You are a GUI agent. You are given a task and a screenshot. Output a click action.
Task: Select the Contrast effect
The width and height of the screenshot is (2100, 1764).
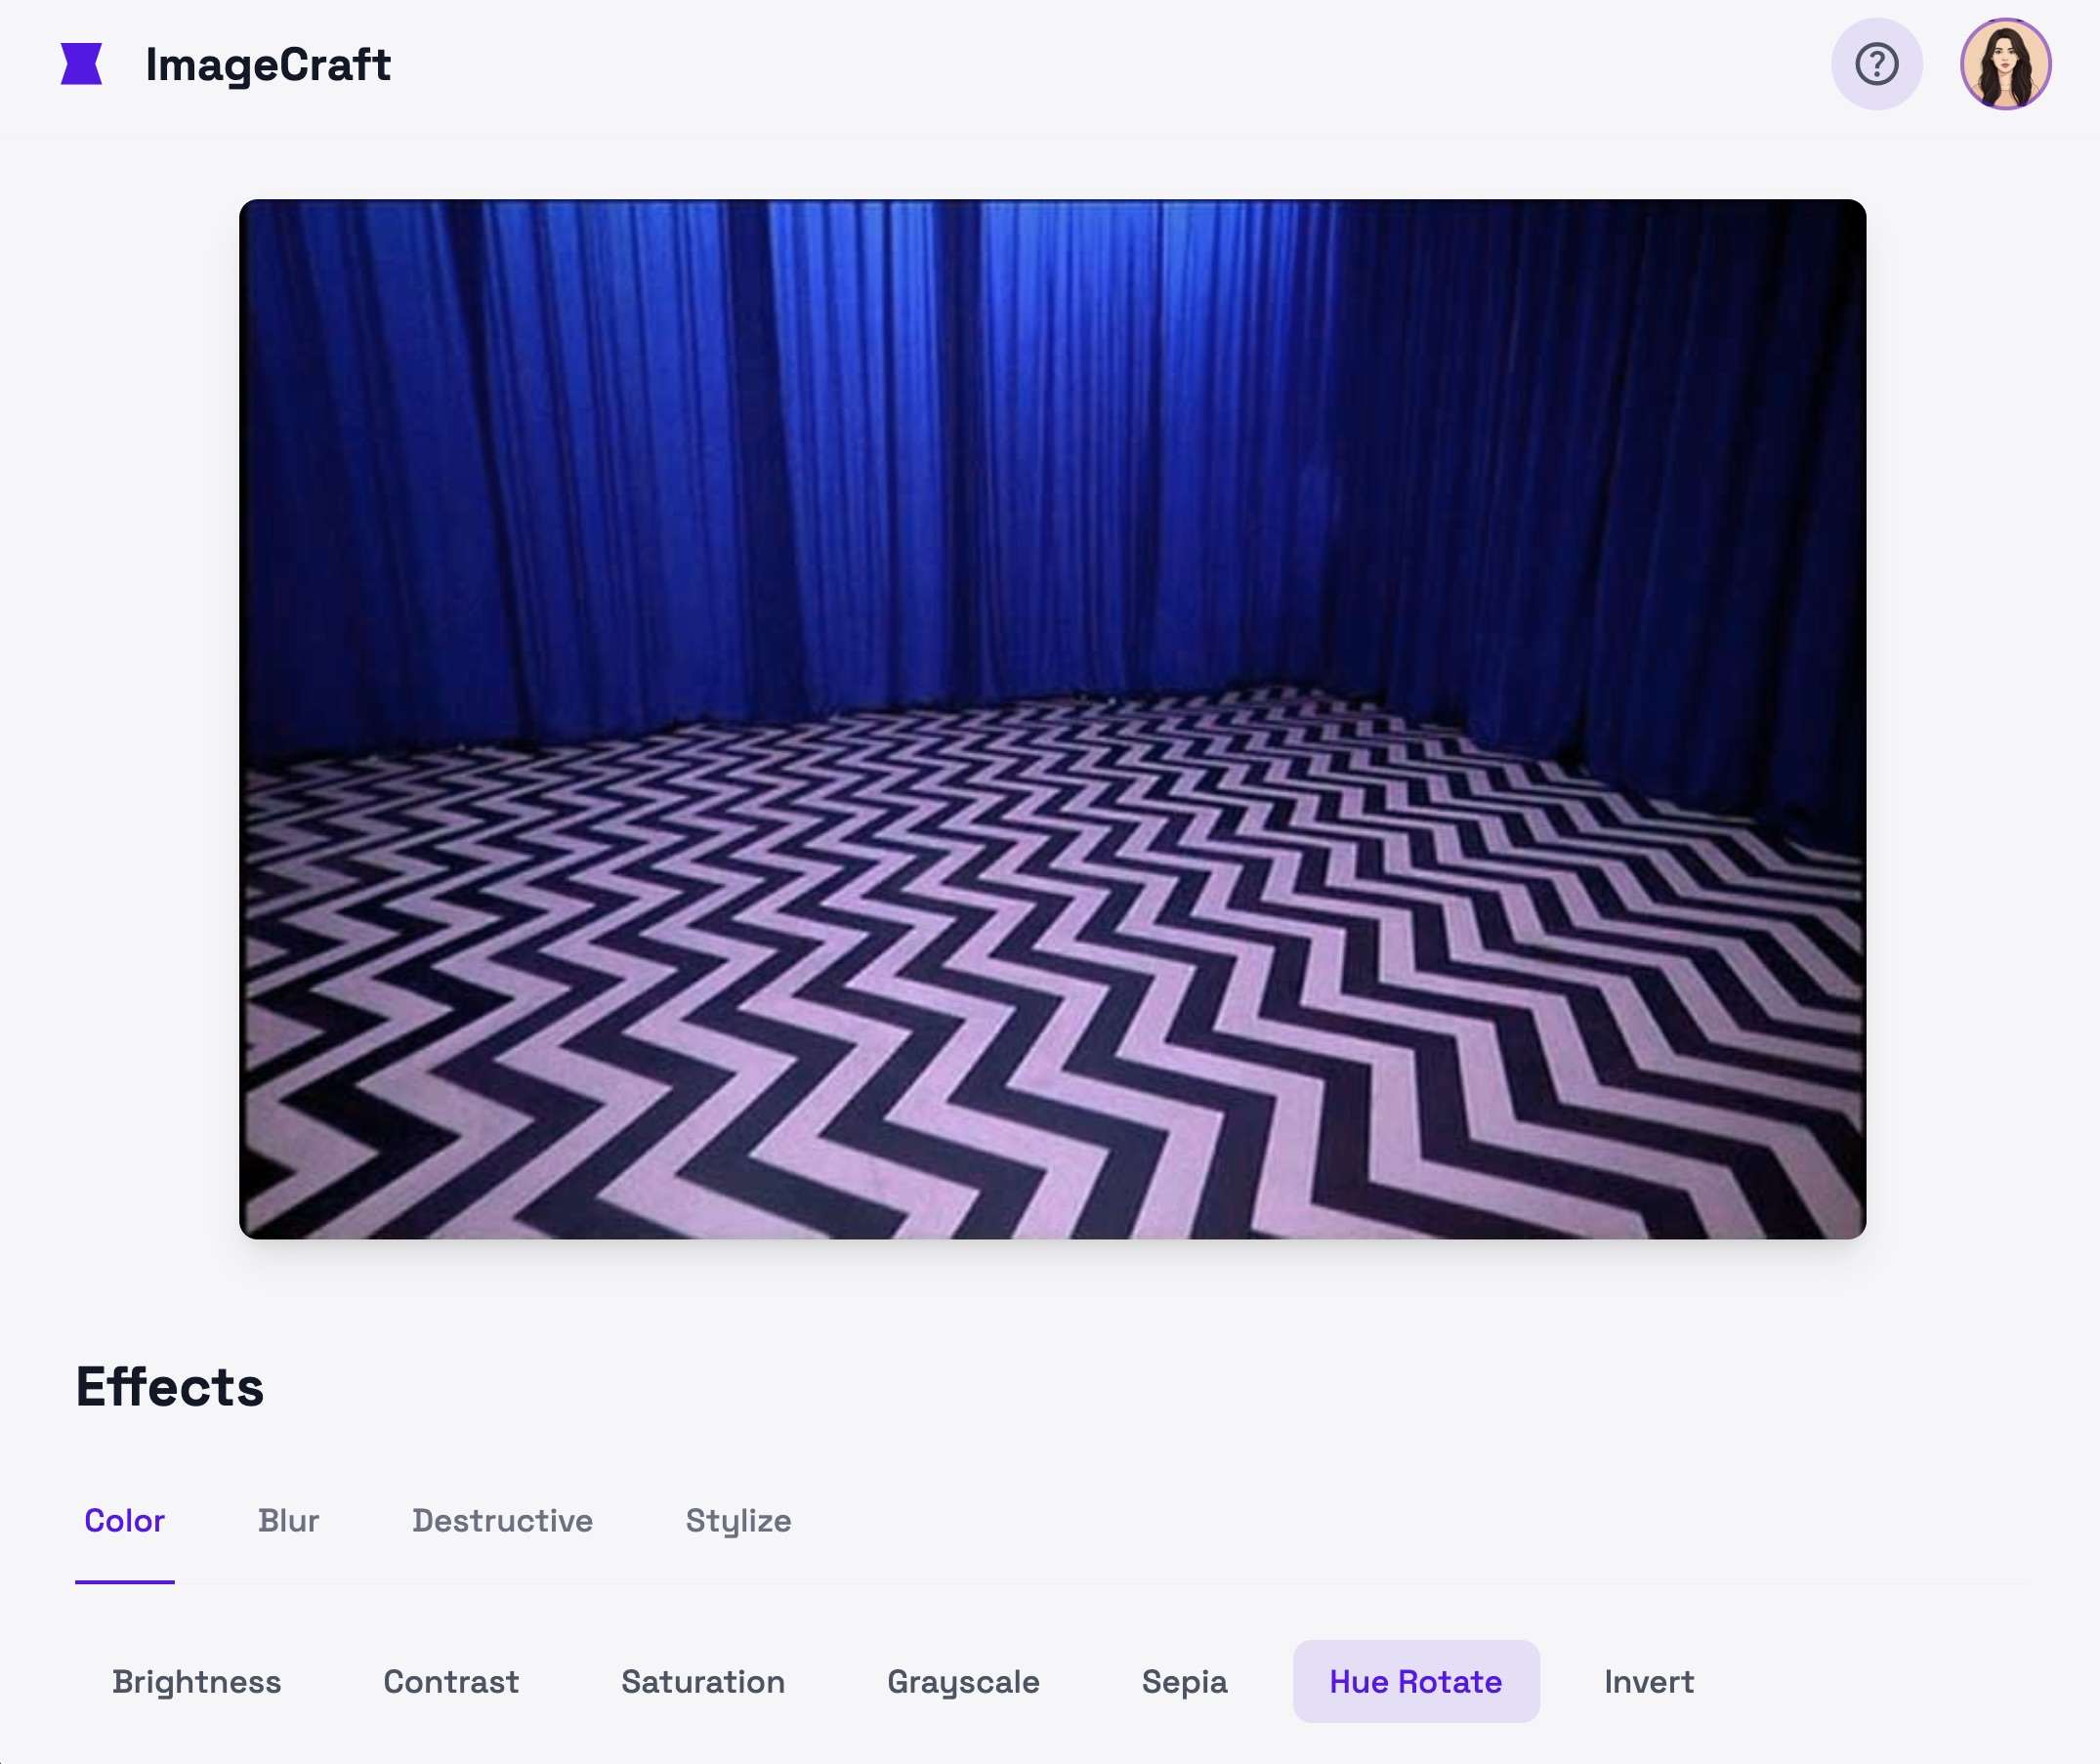451,1682
